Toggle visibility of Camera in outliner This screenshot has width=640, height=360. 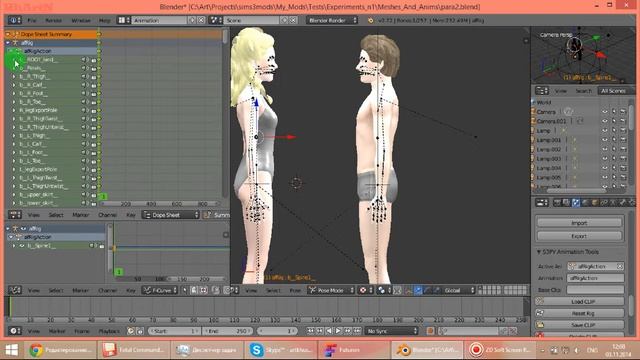605,111
